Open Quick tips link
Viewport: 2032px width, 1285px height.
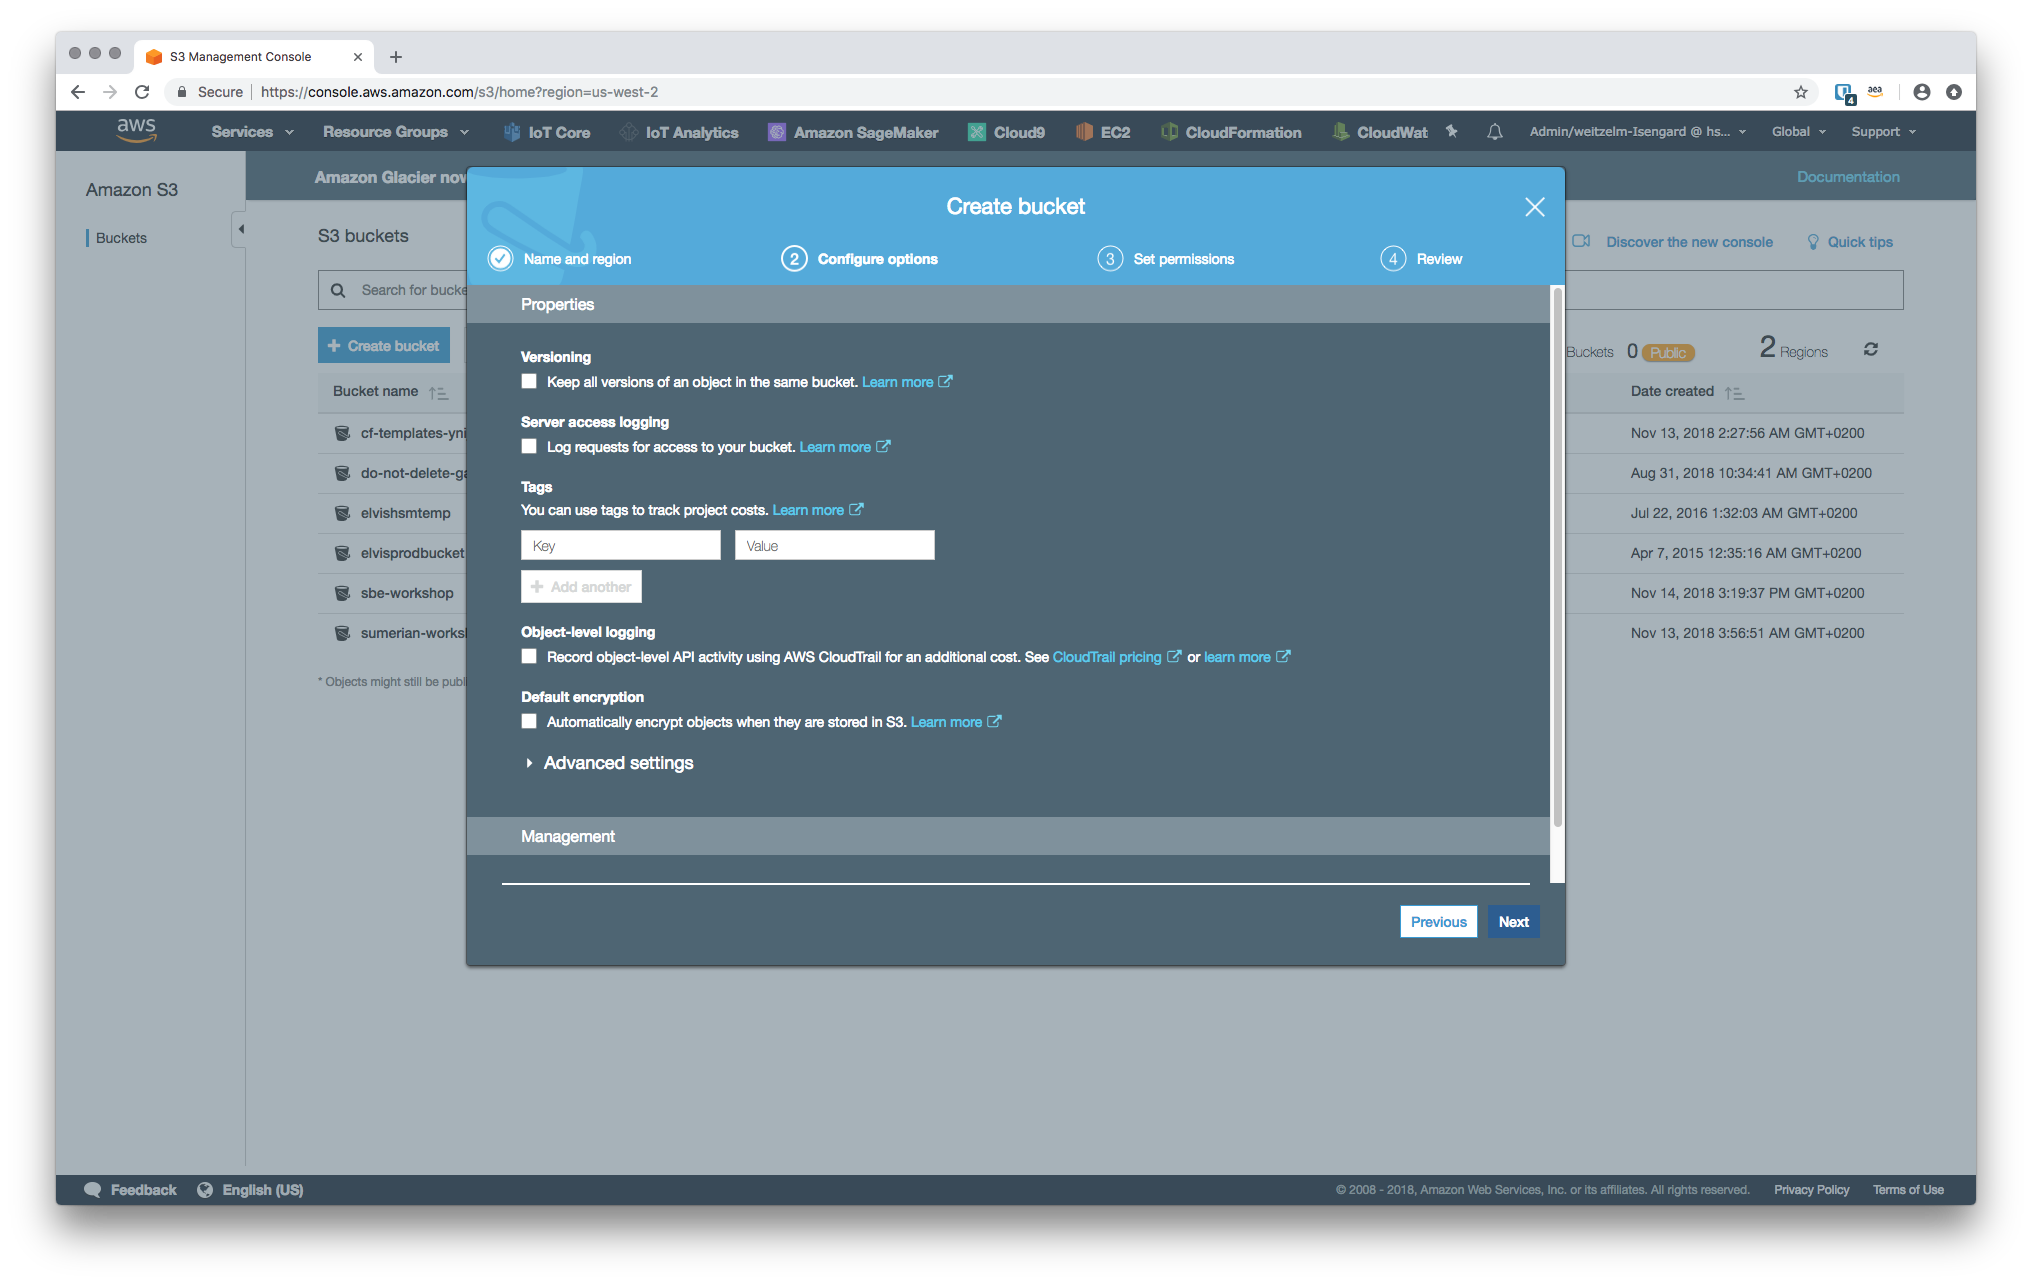click(1860, 242)
